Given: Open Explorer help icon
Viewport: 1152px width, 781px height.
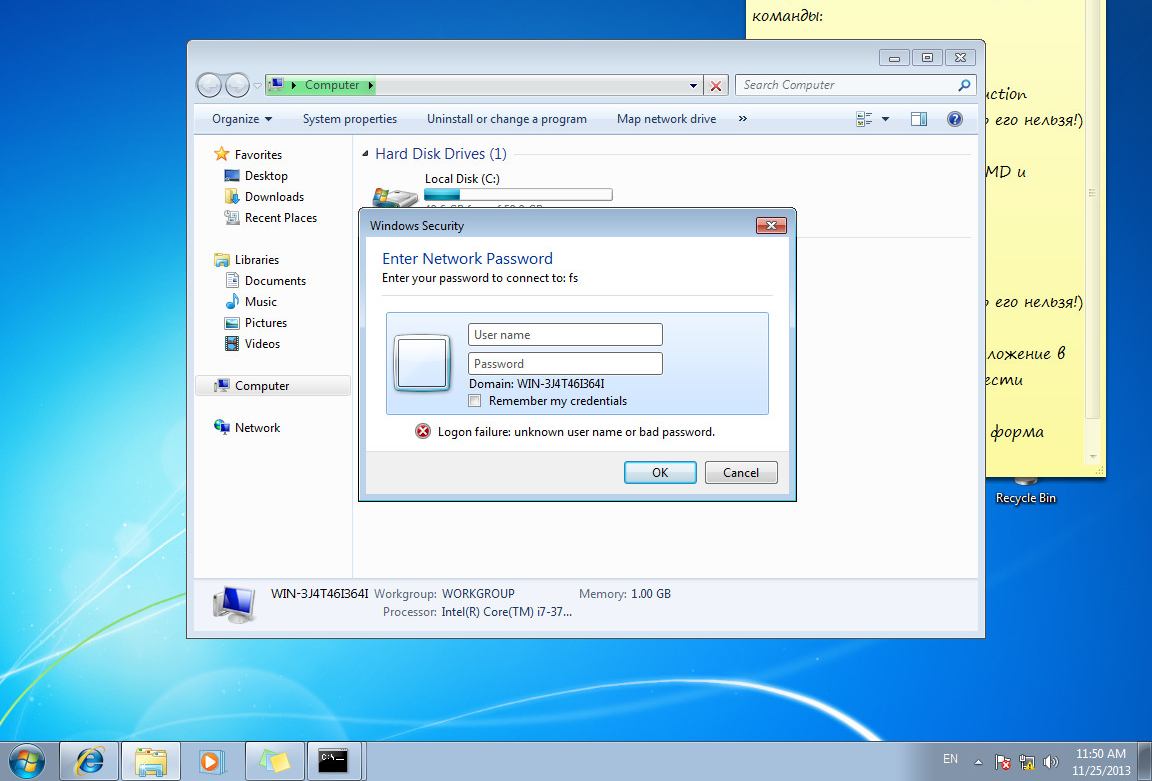Looking at the screenshot, I should 954,119.
